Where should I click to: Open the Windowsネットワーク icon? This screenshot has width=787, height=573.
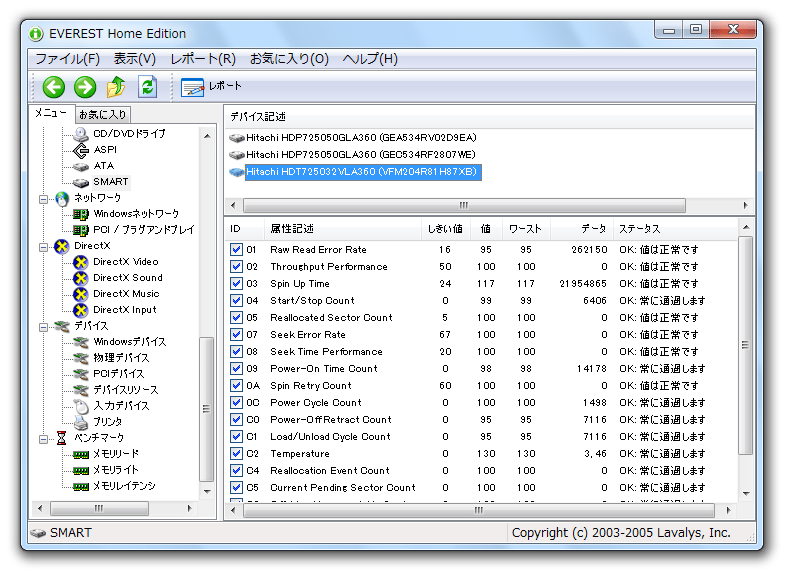(x=81, y=214)
